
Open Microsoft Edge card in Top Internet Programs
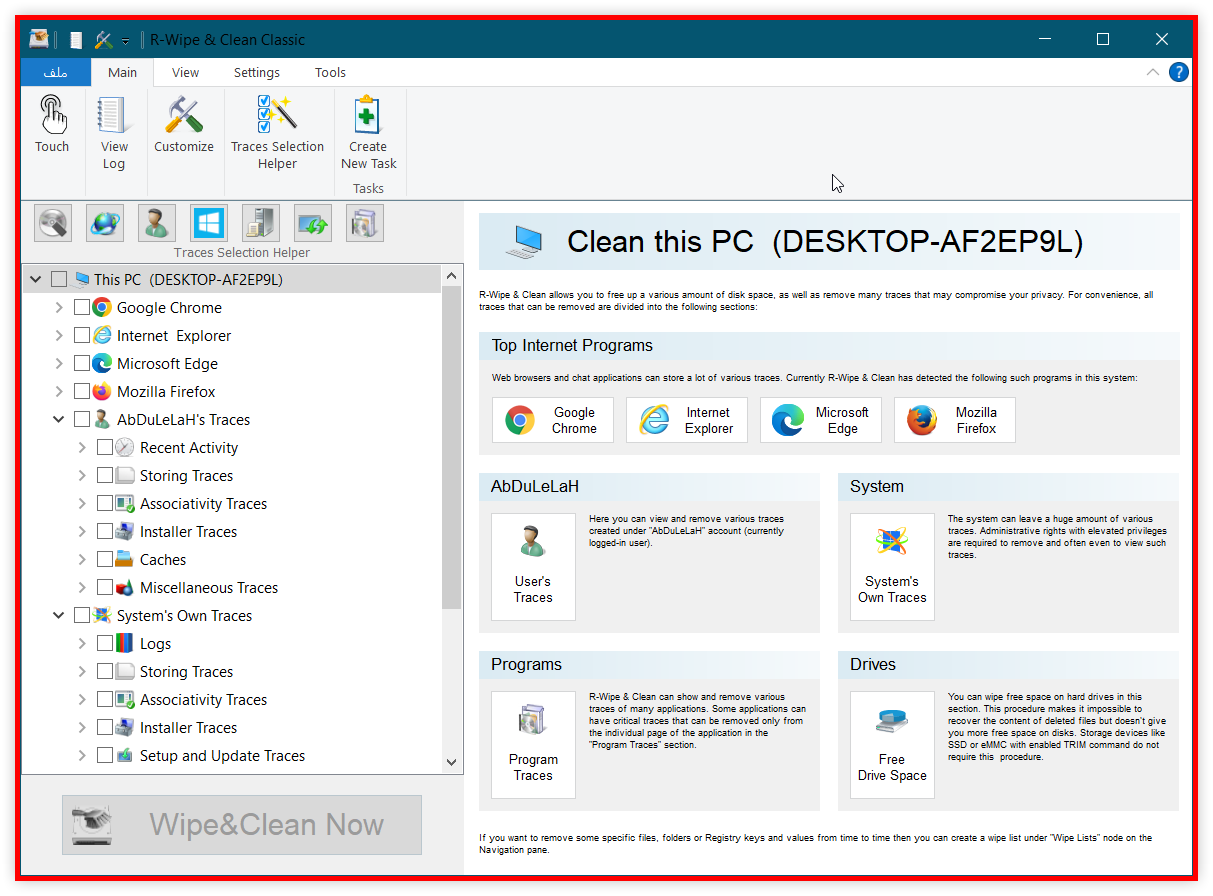(x=821, y=420)
